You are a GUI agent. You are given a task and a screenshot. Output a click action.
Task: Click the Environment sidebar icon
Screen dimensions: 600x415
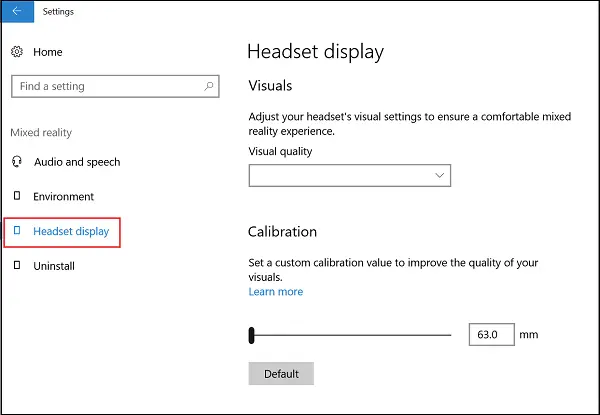[17, 196]
